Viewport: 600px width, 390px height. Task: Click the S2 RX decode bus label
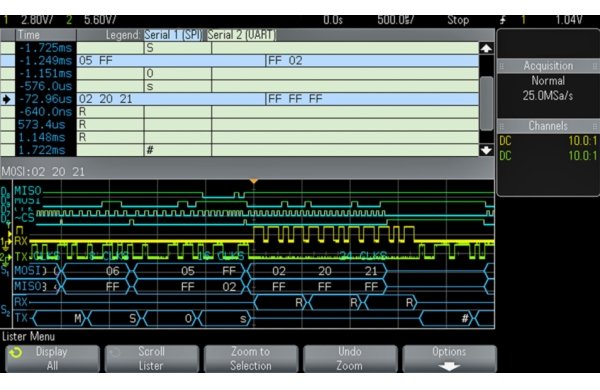tap(21, 302)
